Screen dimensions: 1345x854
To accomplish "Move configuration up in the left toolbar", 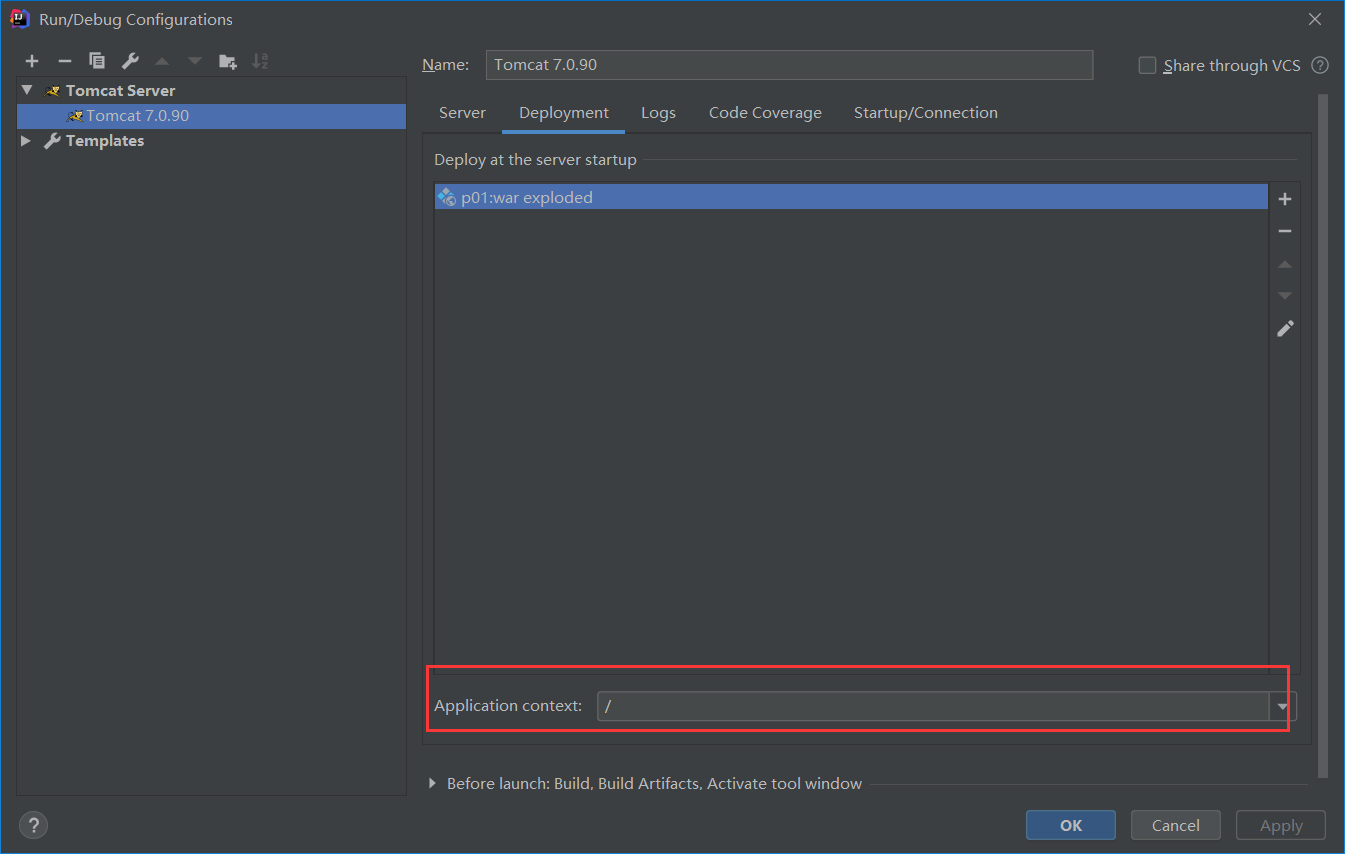I will click(162, 61).
